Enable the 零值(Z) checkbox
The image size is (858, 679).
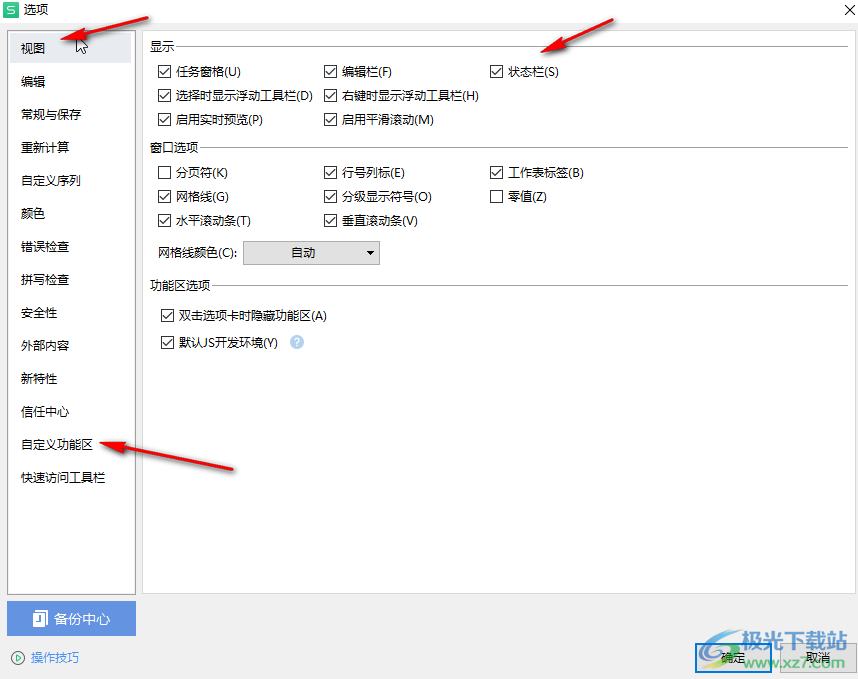pos(496,197)
